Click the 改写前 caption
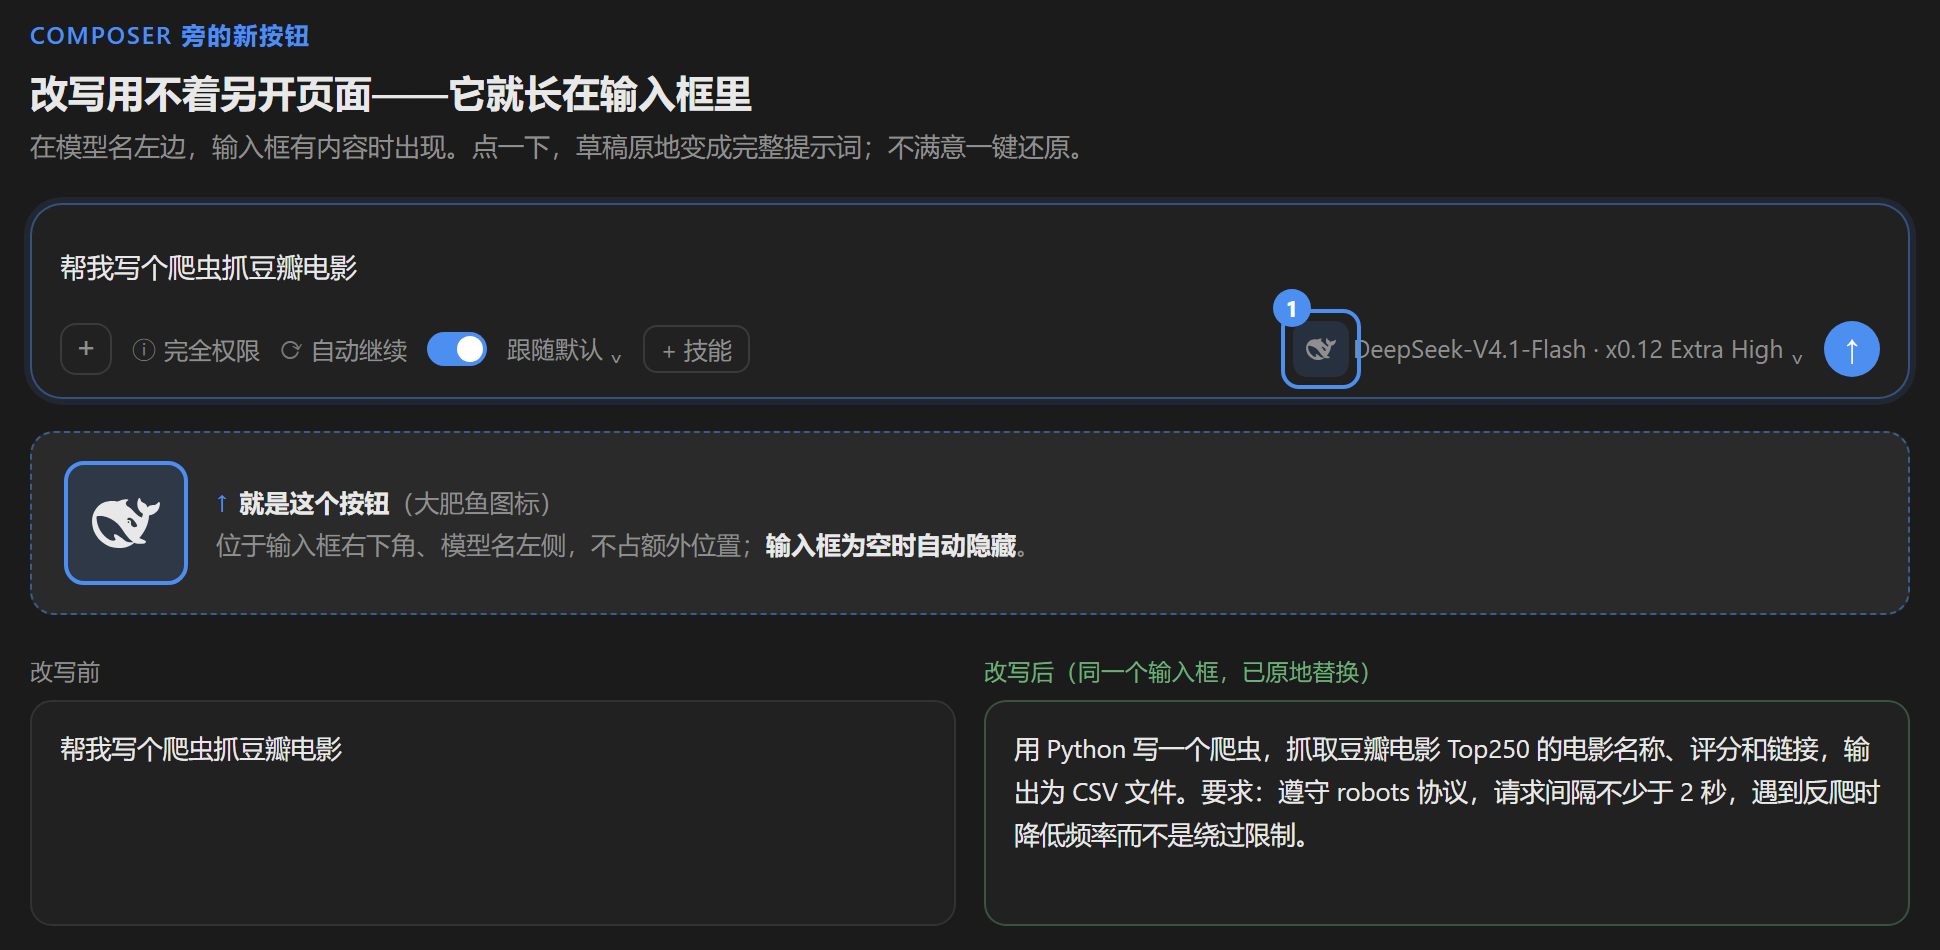The image size is (1940, 950). (x=65, y=672)
